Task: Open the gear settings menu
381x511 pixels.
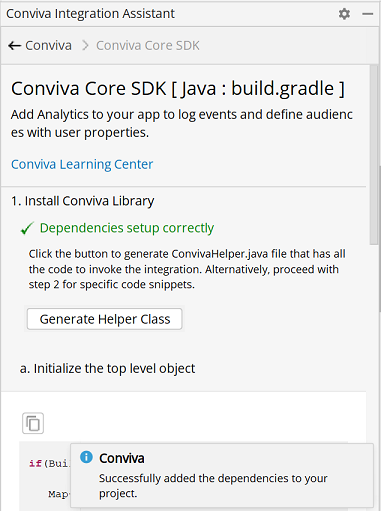Action: (344, 14)
